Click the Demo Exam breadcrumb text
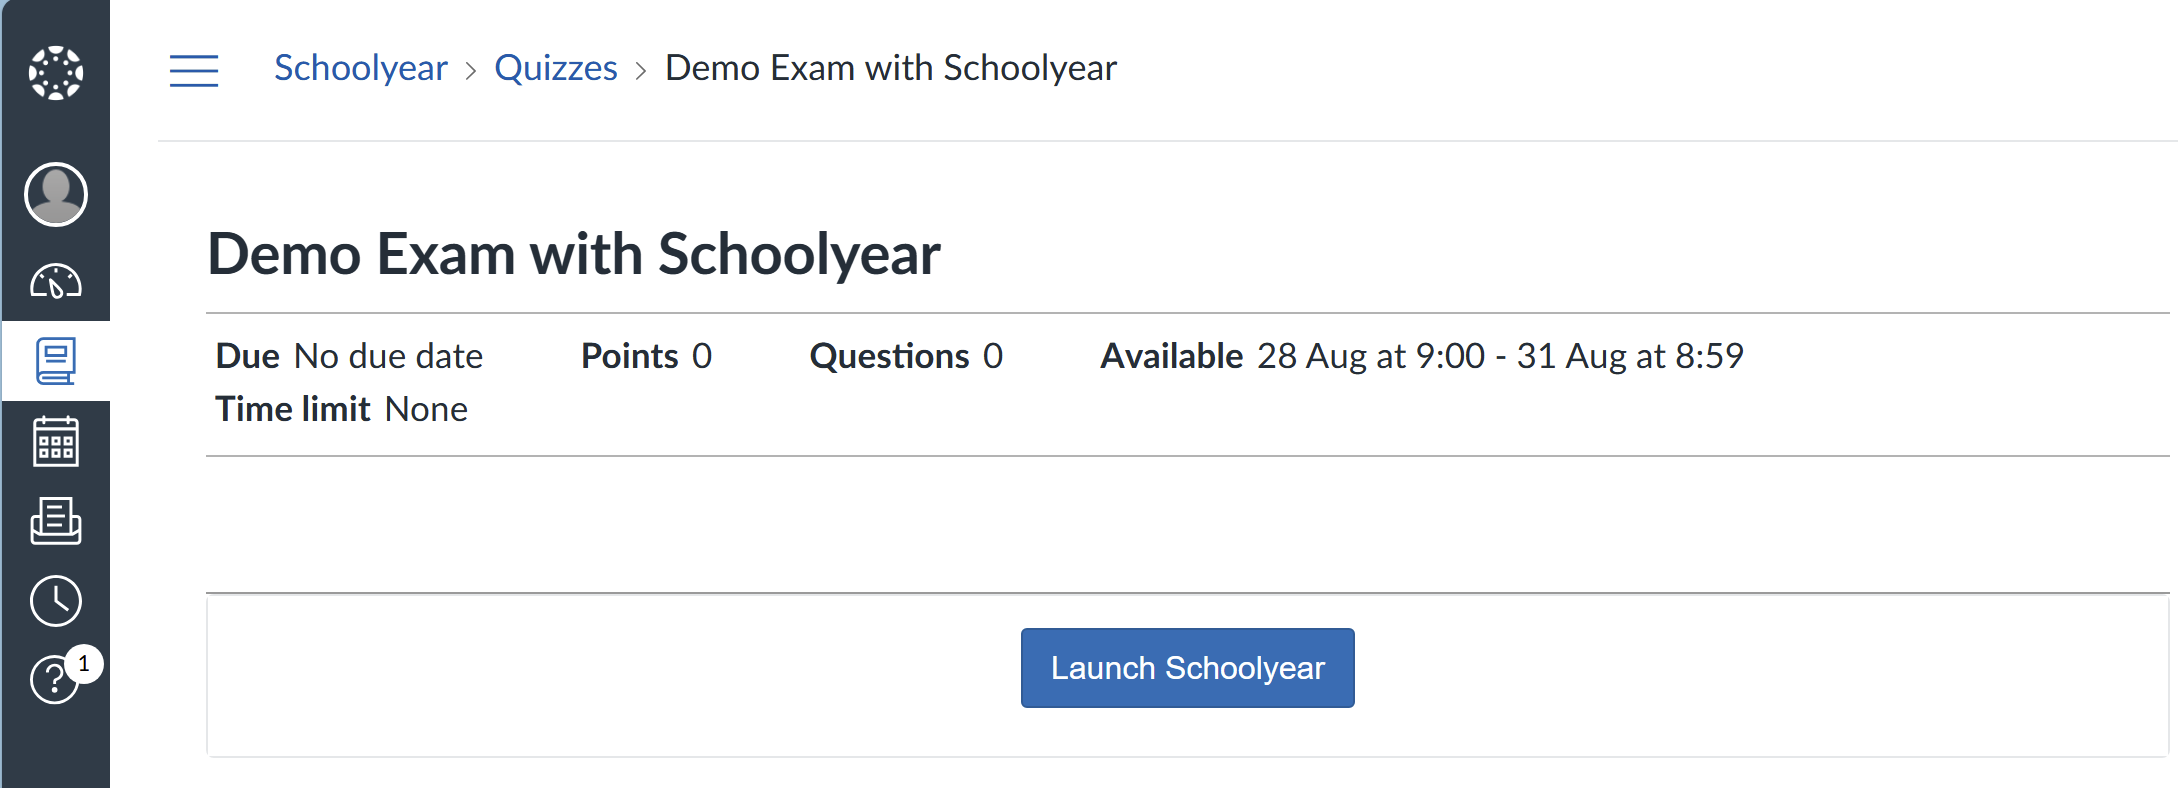Viewport: 2178px width, 788px height. (x=890, y=68)
